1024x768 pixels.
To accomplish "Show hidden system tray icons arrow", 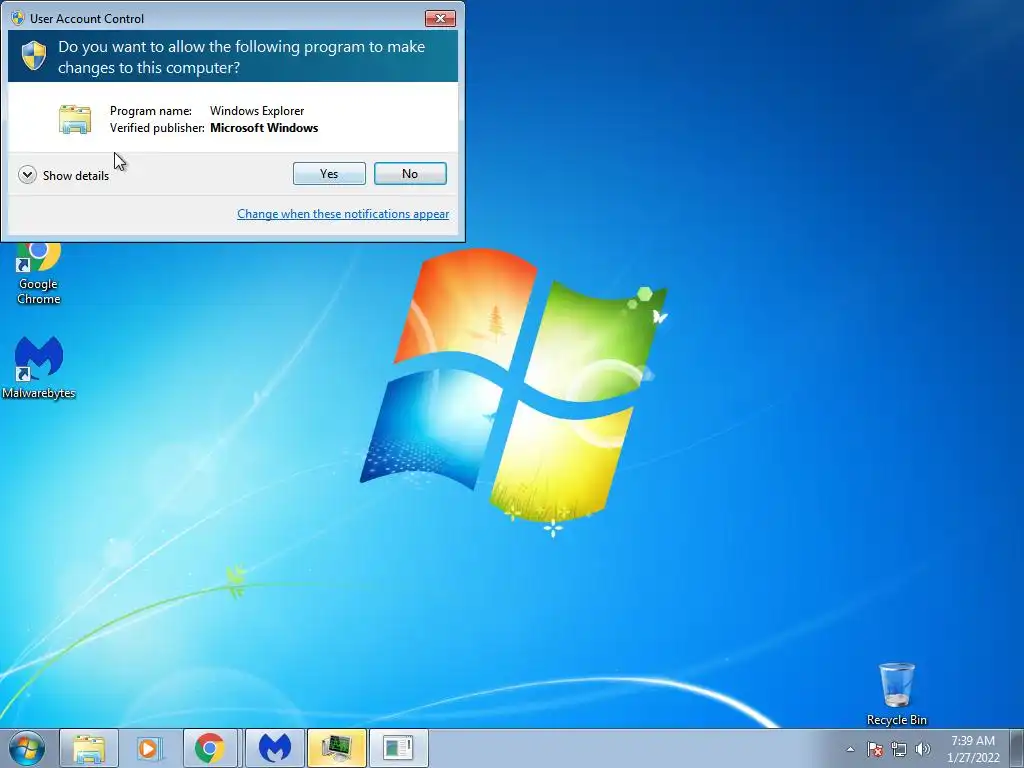I will click(x=850, y=750).
